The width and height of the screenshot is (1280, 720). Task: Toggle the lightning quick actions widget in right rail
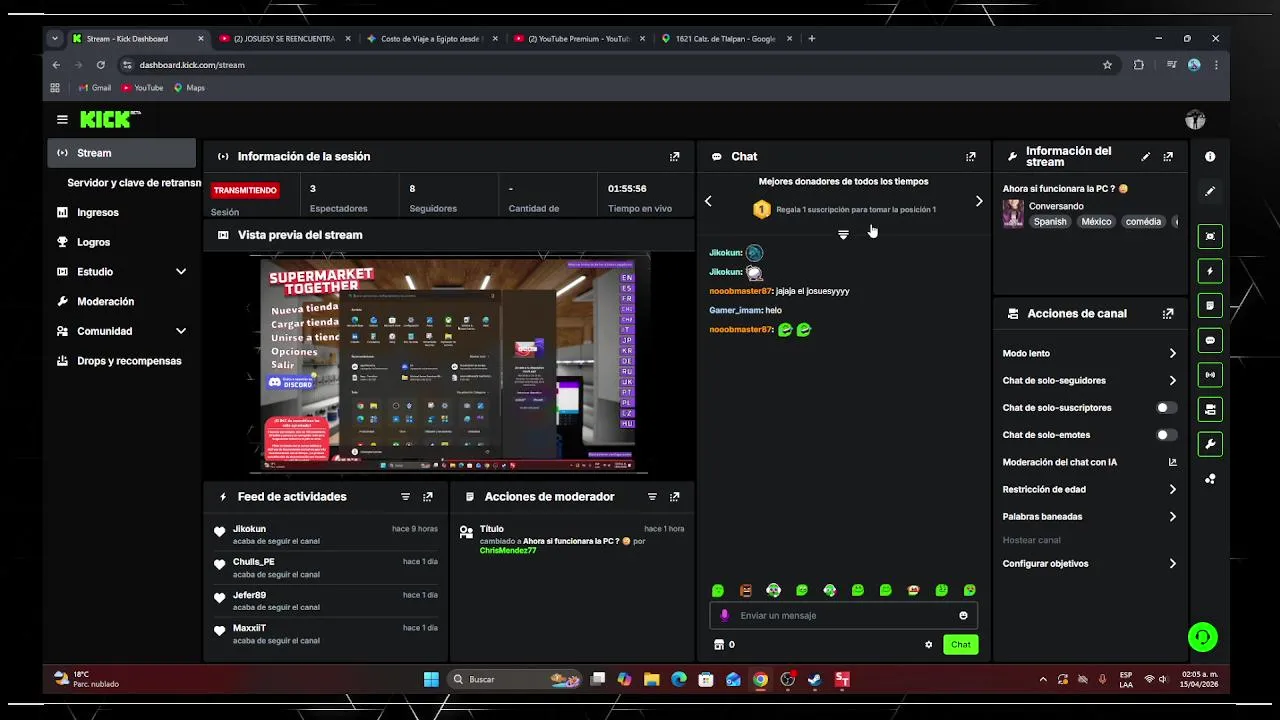[1210, 271]
